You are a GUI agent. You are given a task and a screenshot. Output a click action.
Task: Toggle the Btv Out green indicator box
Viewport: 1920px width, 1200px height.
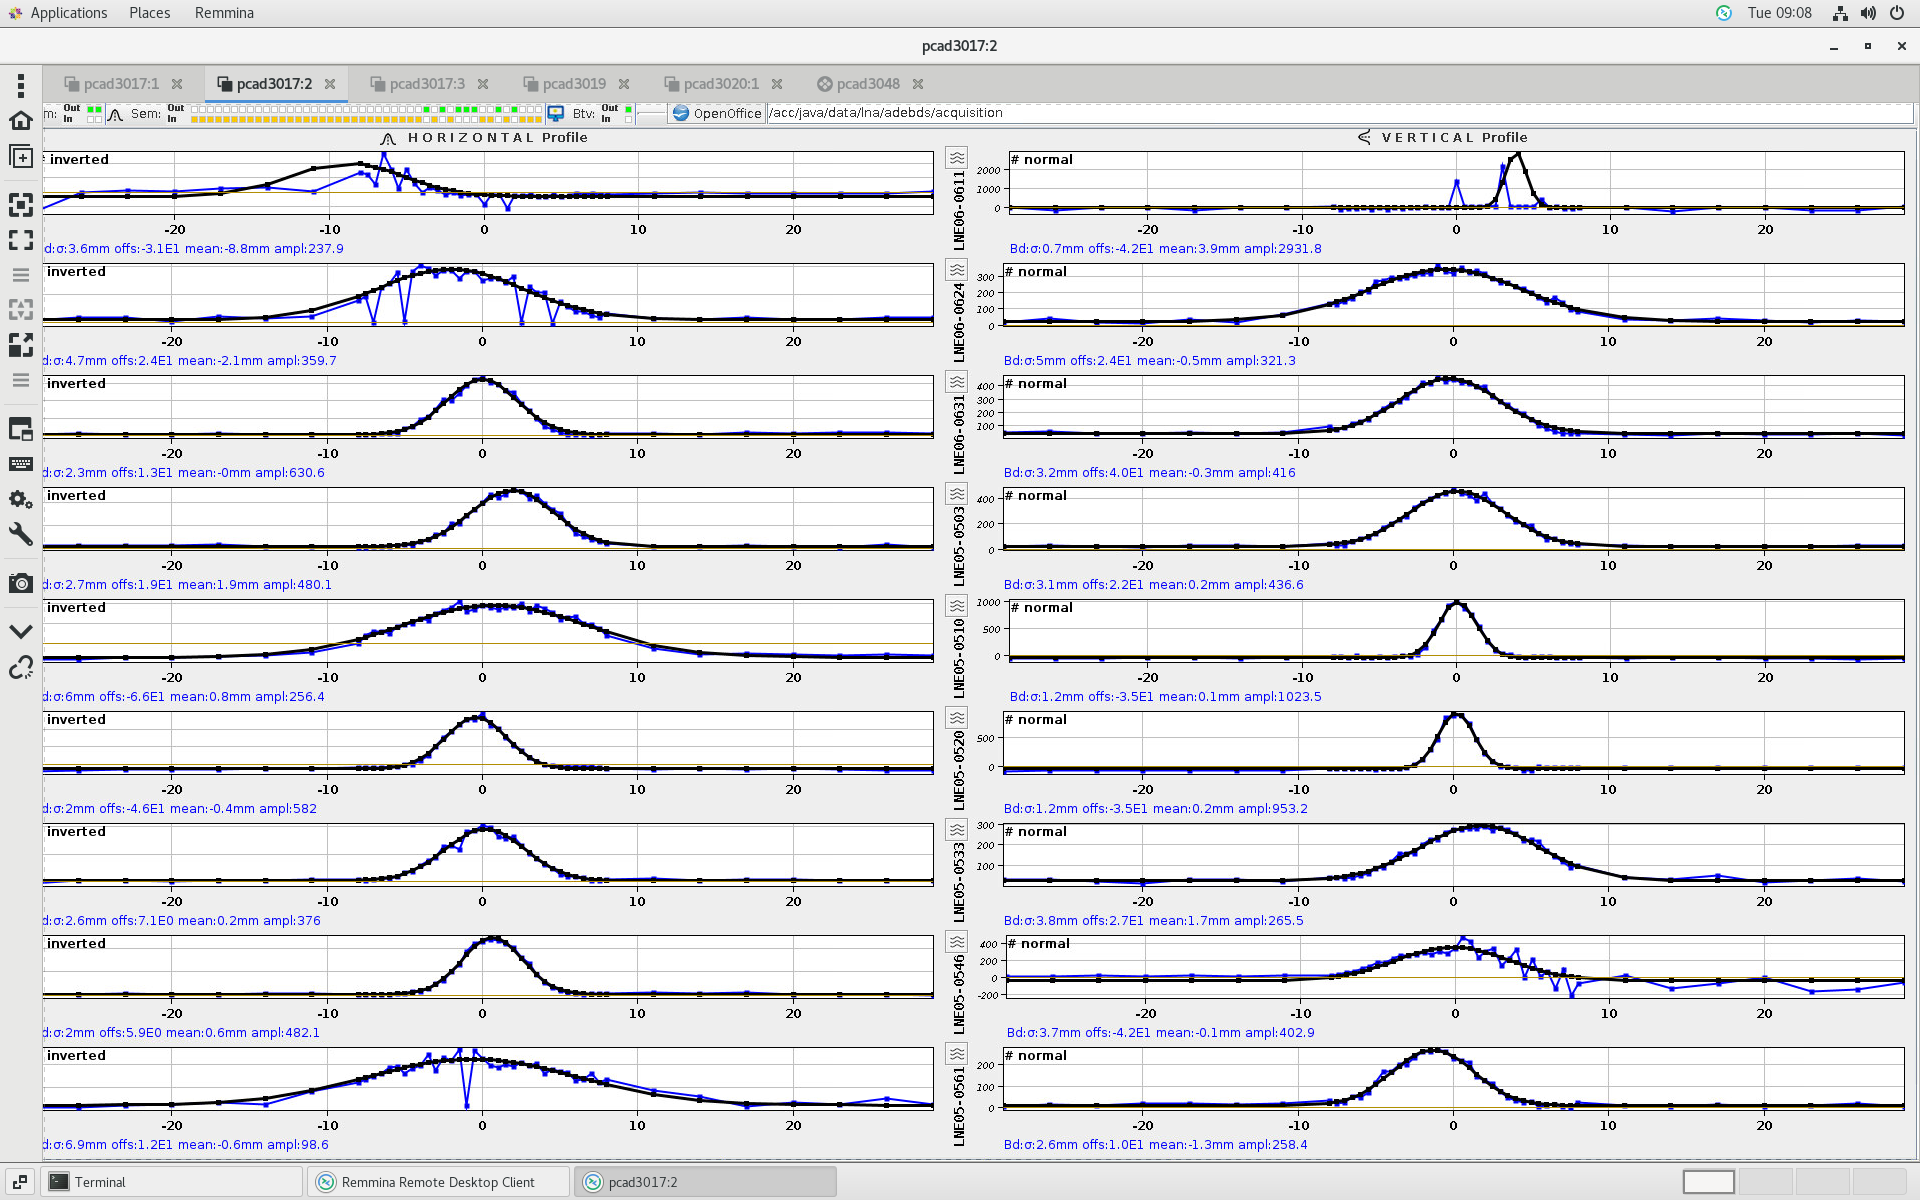(x=628, y=108)
